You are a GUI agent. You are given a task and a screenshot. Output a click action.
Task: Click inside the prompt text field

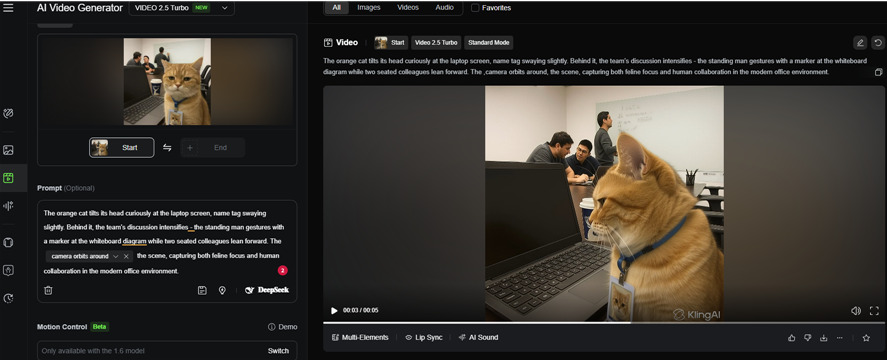pos(167,242)
